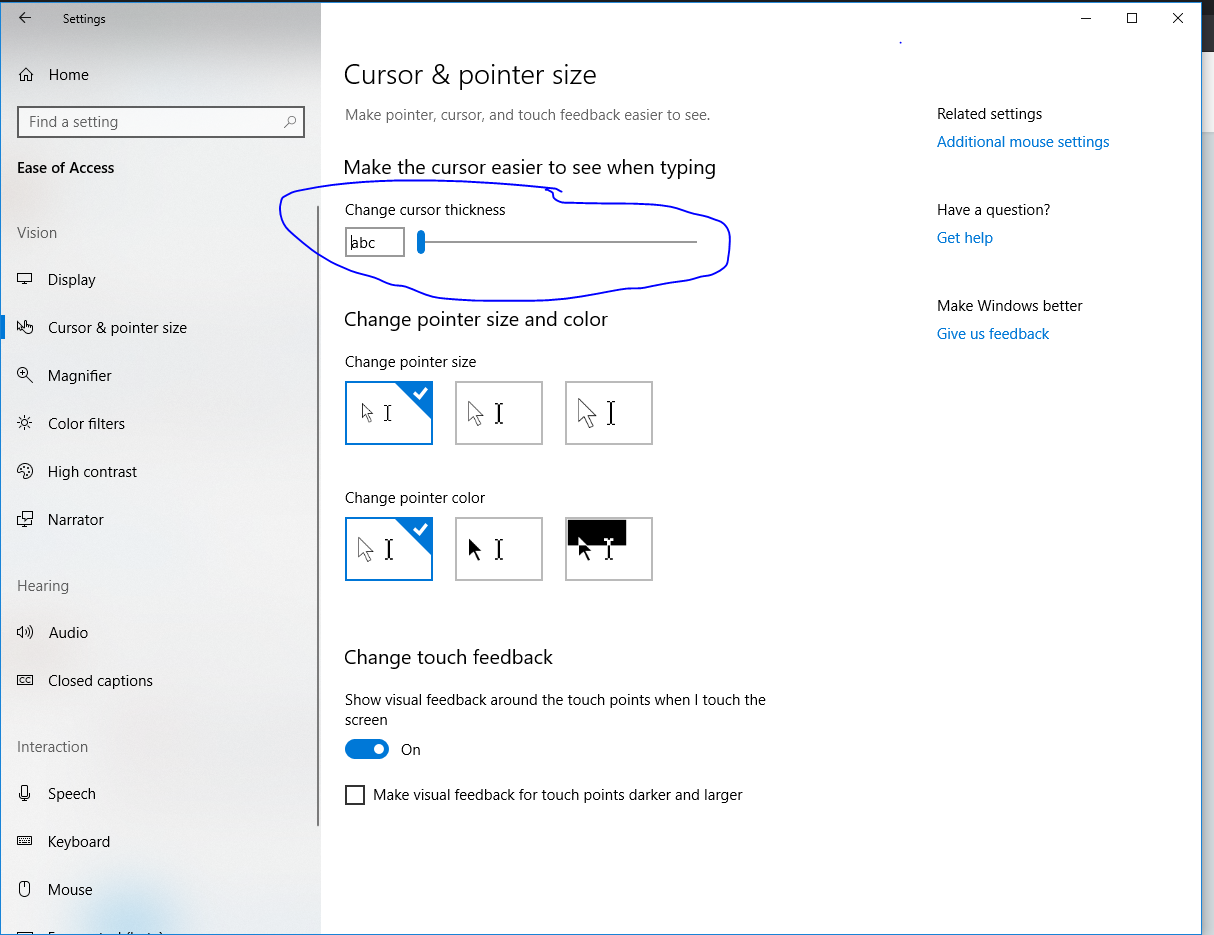Minimize the Settings window

(x=1086, y=18)
